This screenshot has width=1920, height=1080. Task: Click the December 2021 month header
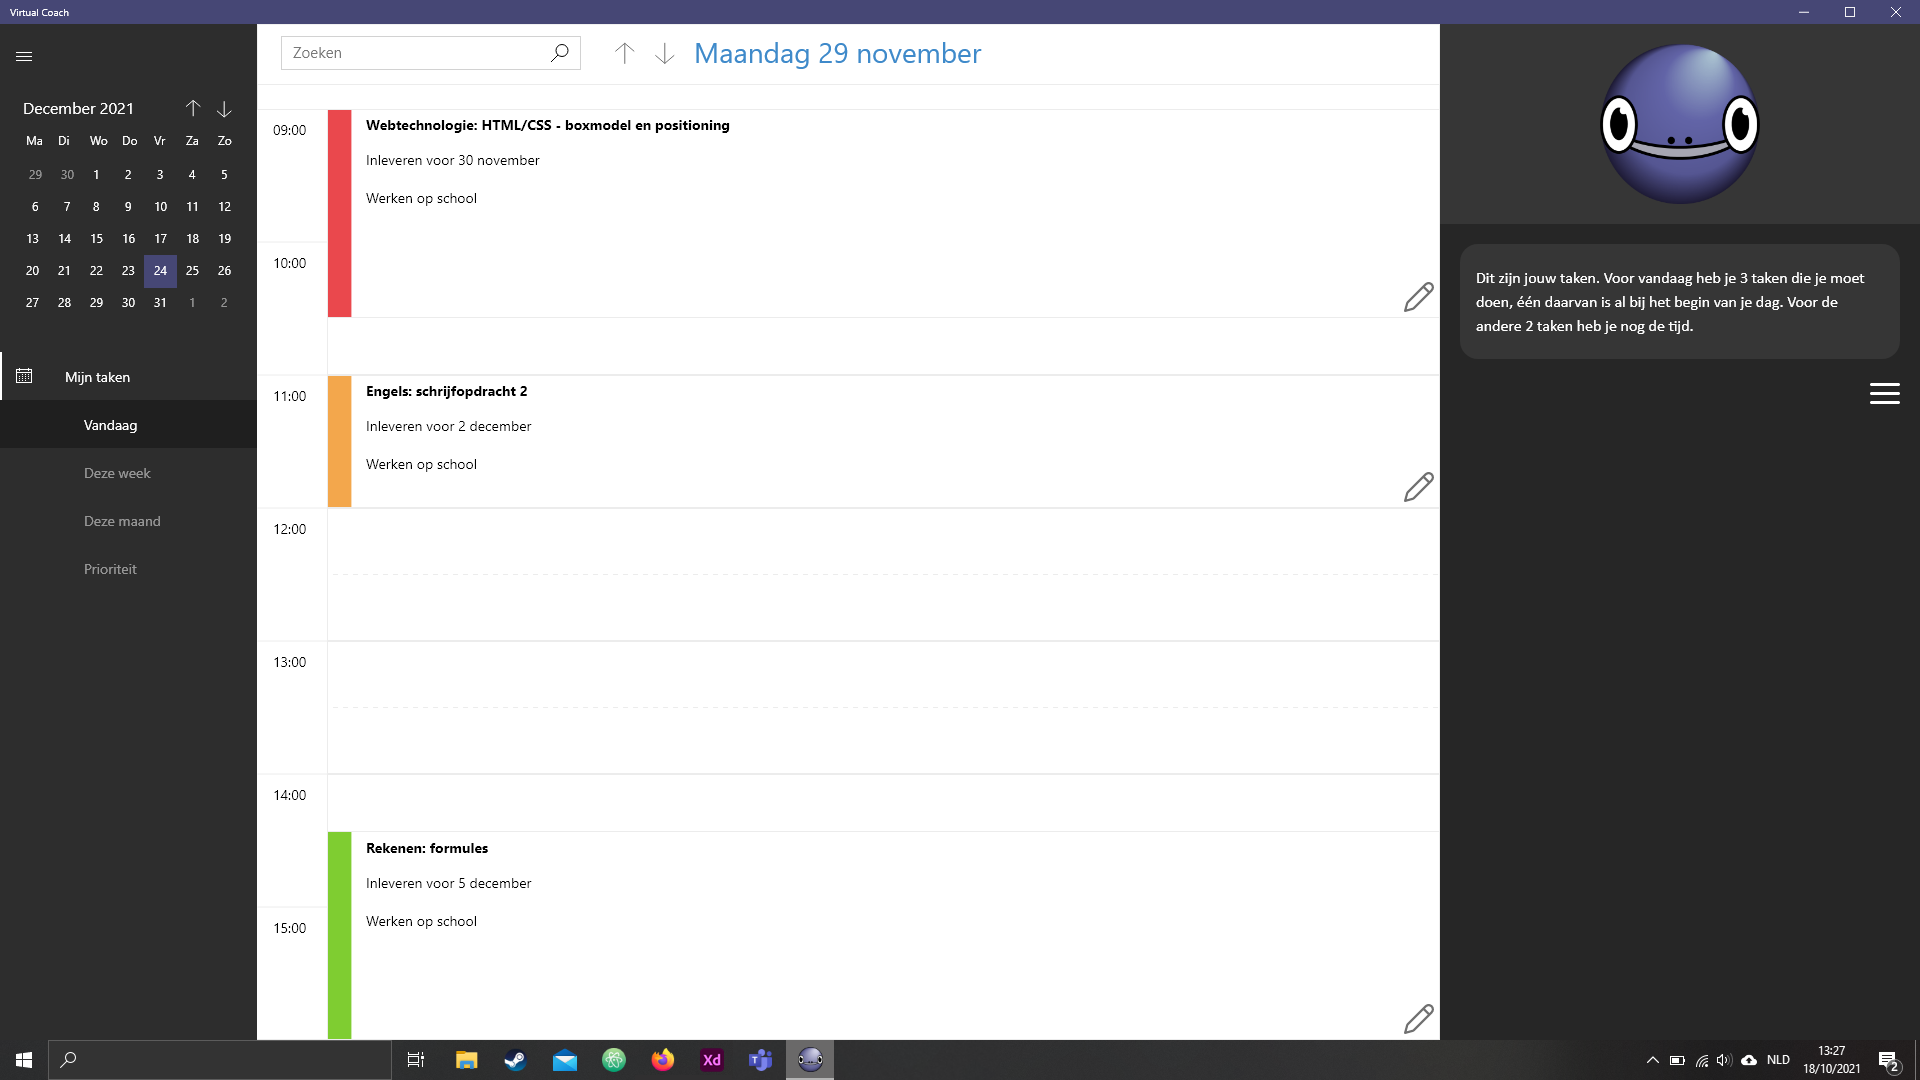pyautogui.click(x=78, y=108)
